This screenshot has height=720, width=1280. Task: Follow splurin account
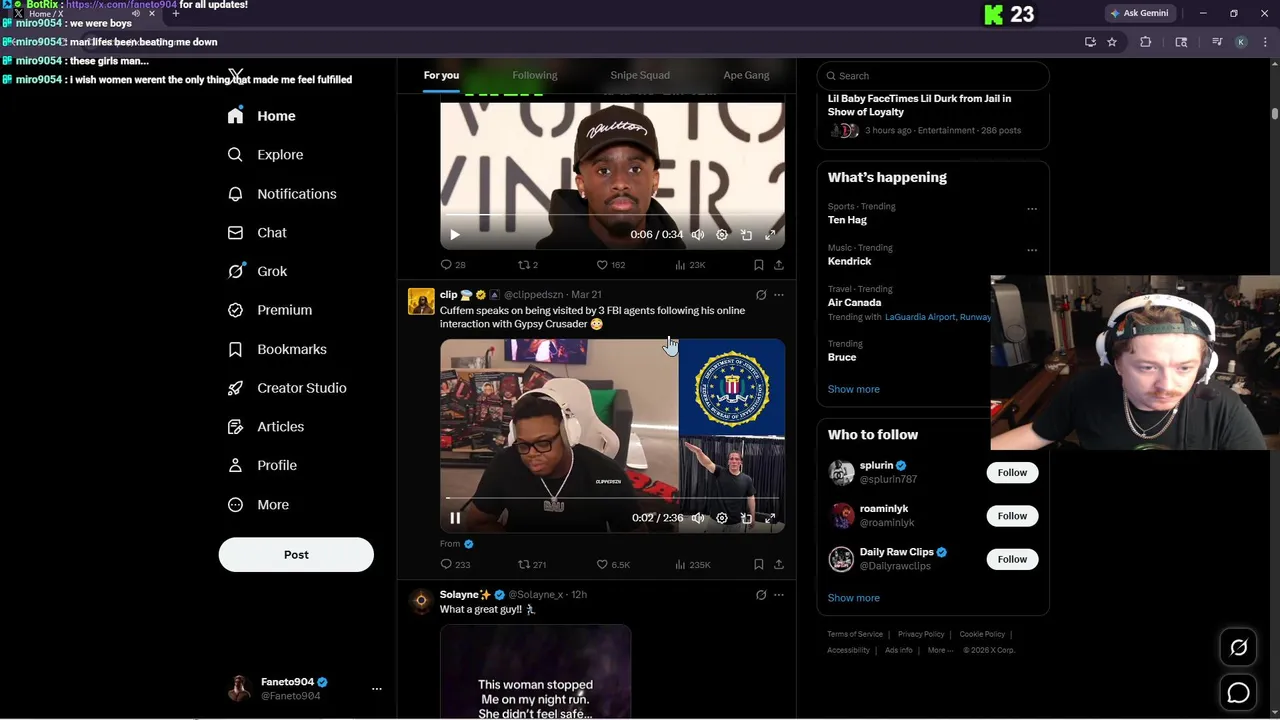tap(1012, 473)
